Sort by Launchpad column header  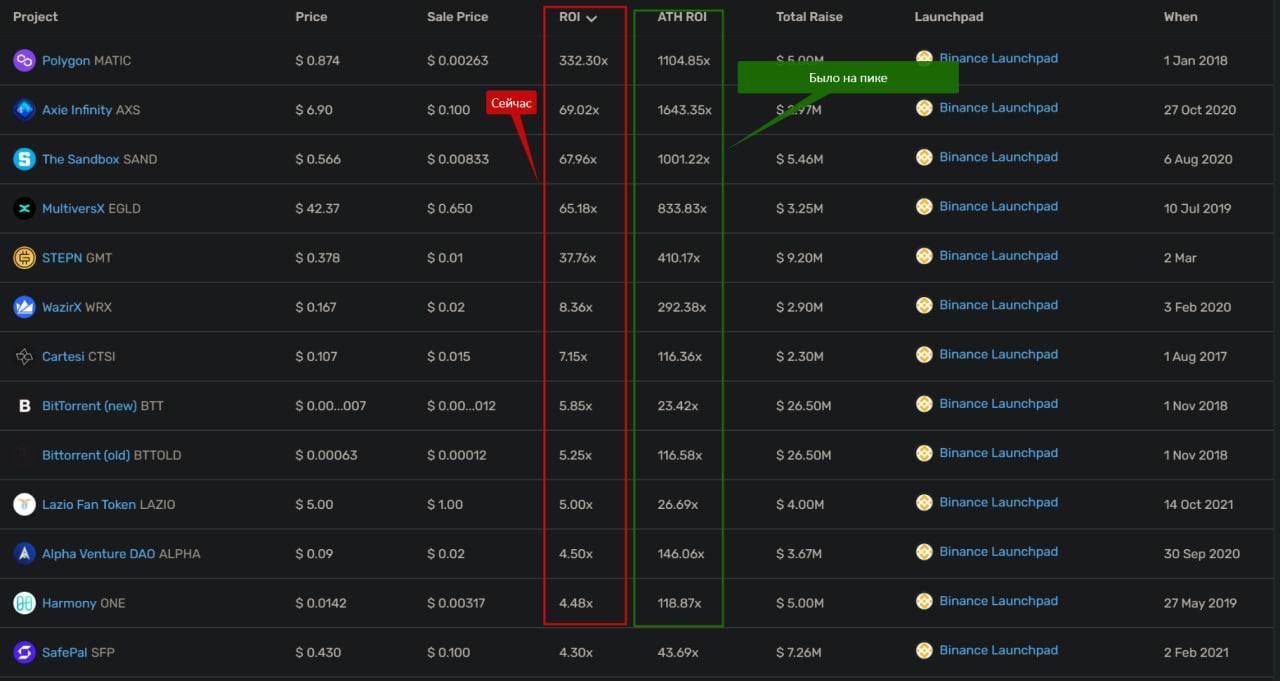click(949, 17)
